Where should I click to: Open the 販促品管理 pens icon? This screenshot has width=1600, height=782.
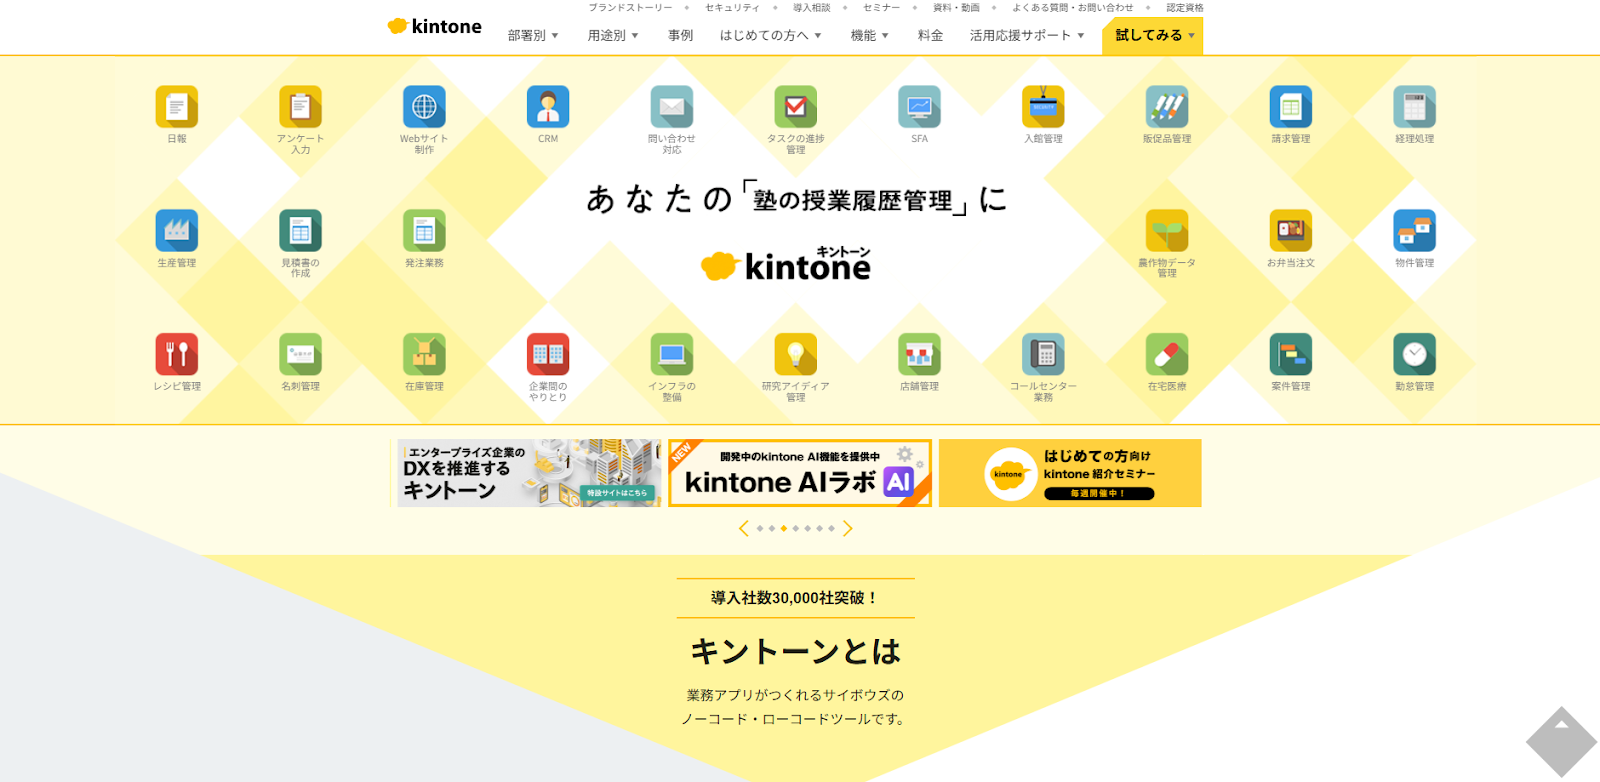[x=1167, y=107]
